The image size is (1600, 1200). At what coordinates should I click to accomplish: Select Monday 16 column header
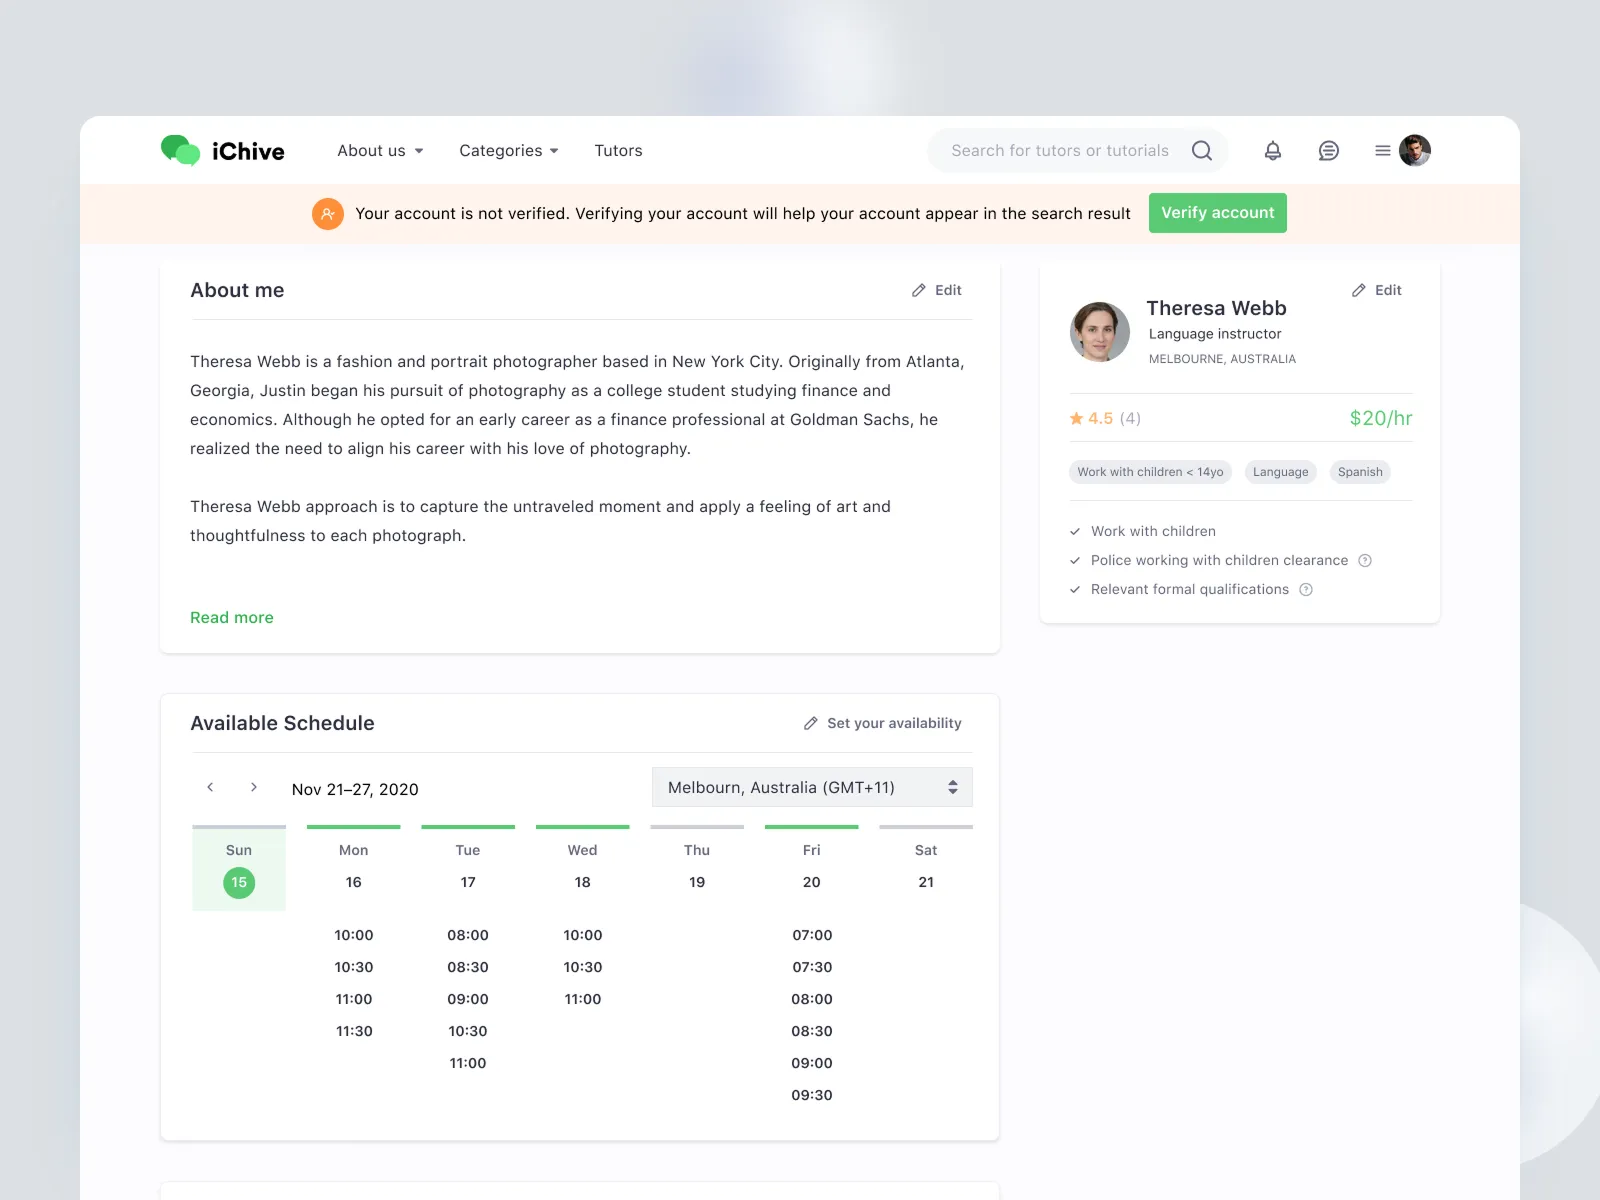click(354, 866)
